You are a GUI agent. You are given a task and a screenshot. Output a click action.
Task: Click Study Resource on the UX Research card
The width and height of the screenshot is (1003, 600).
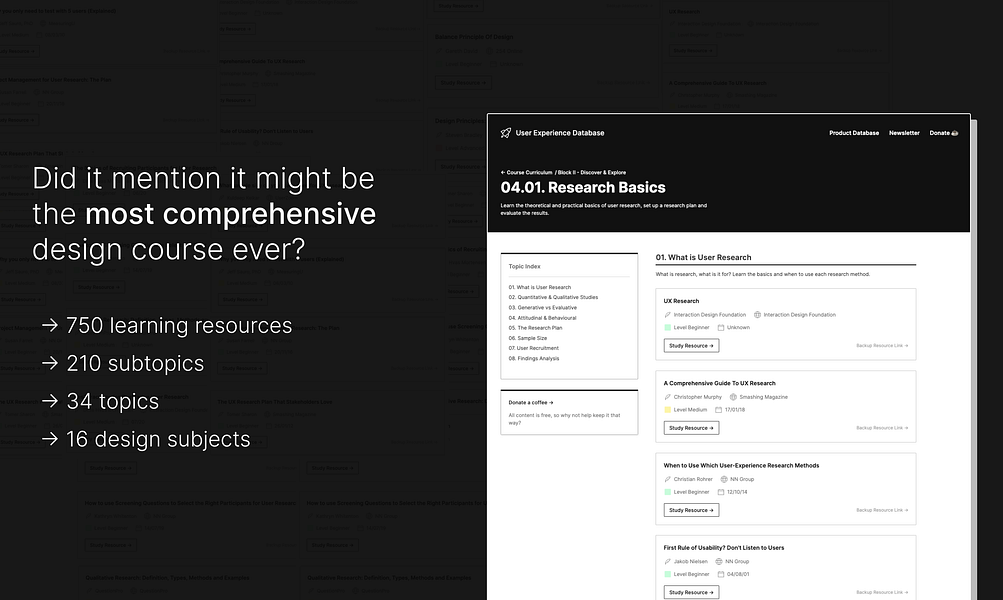pyautogui.click(x=691, y=346)
